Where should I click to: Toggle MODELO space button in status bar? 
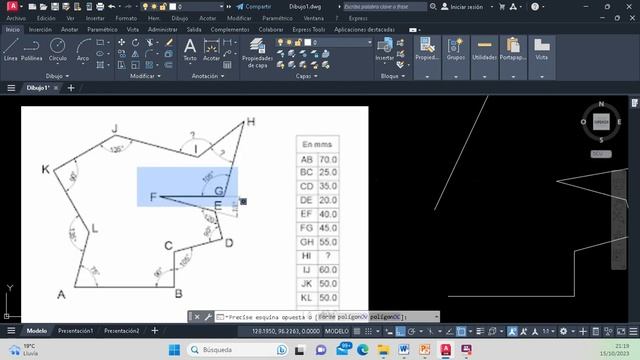336,331
